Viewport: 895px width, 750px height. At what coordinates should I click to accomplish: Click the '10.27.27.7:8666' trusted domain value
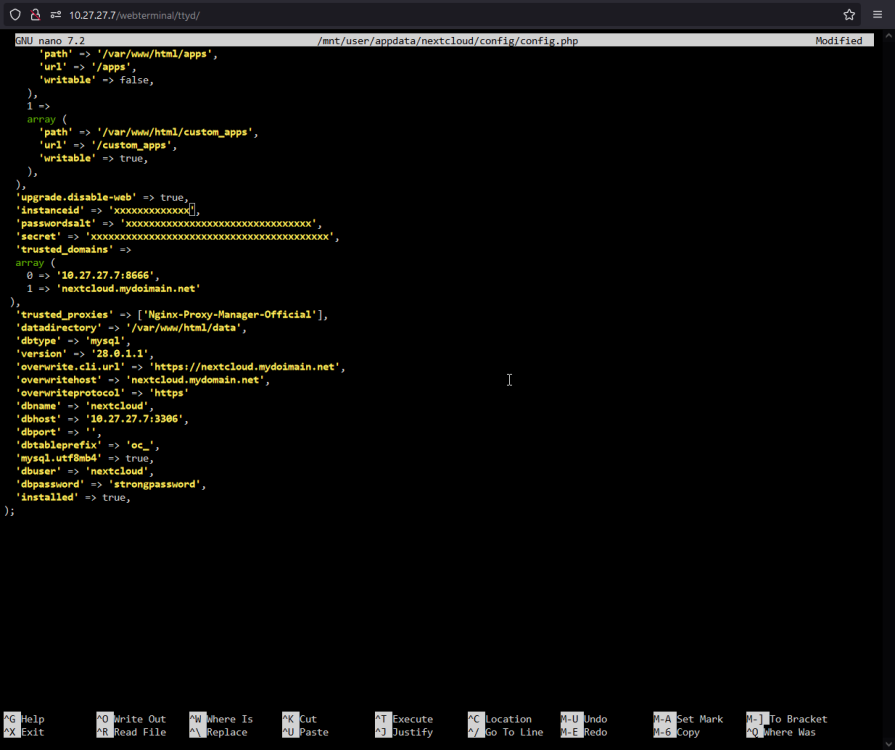point(105,276)
